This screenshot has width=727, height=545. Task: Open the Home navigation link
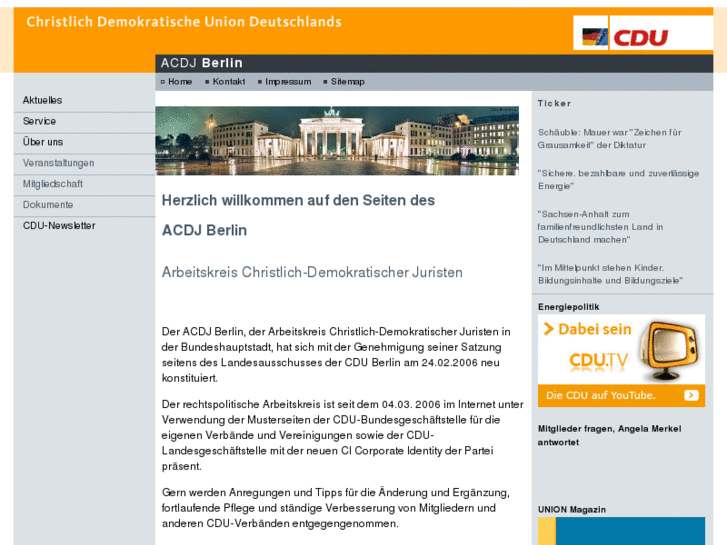(180, 82)
